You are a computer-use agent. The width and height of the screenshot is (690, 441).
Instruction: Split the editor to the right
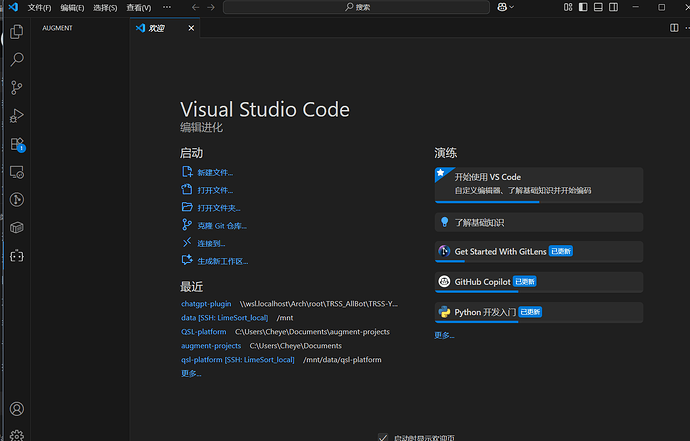(674, 28)
